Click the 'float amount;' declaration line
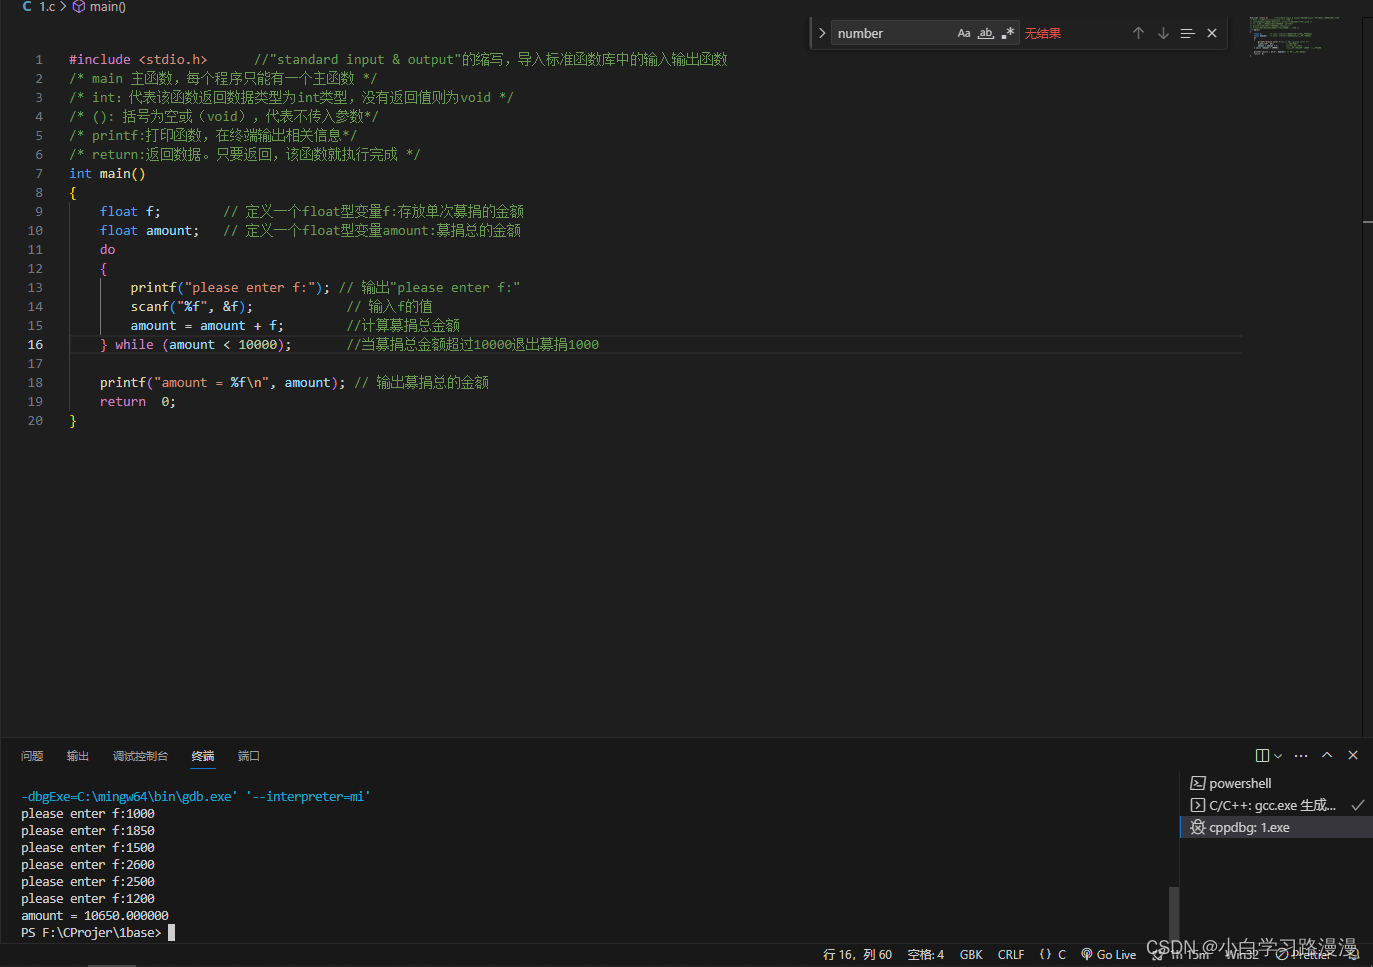Viewport: 1373px width, 967px height. coord(150,230)
